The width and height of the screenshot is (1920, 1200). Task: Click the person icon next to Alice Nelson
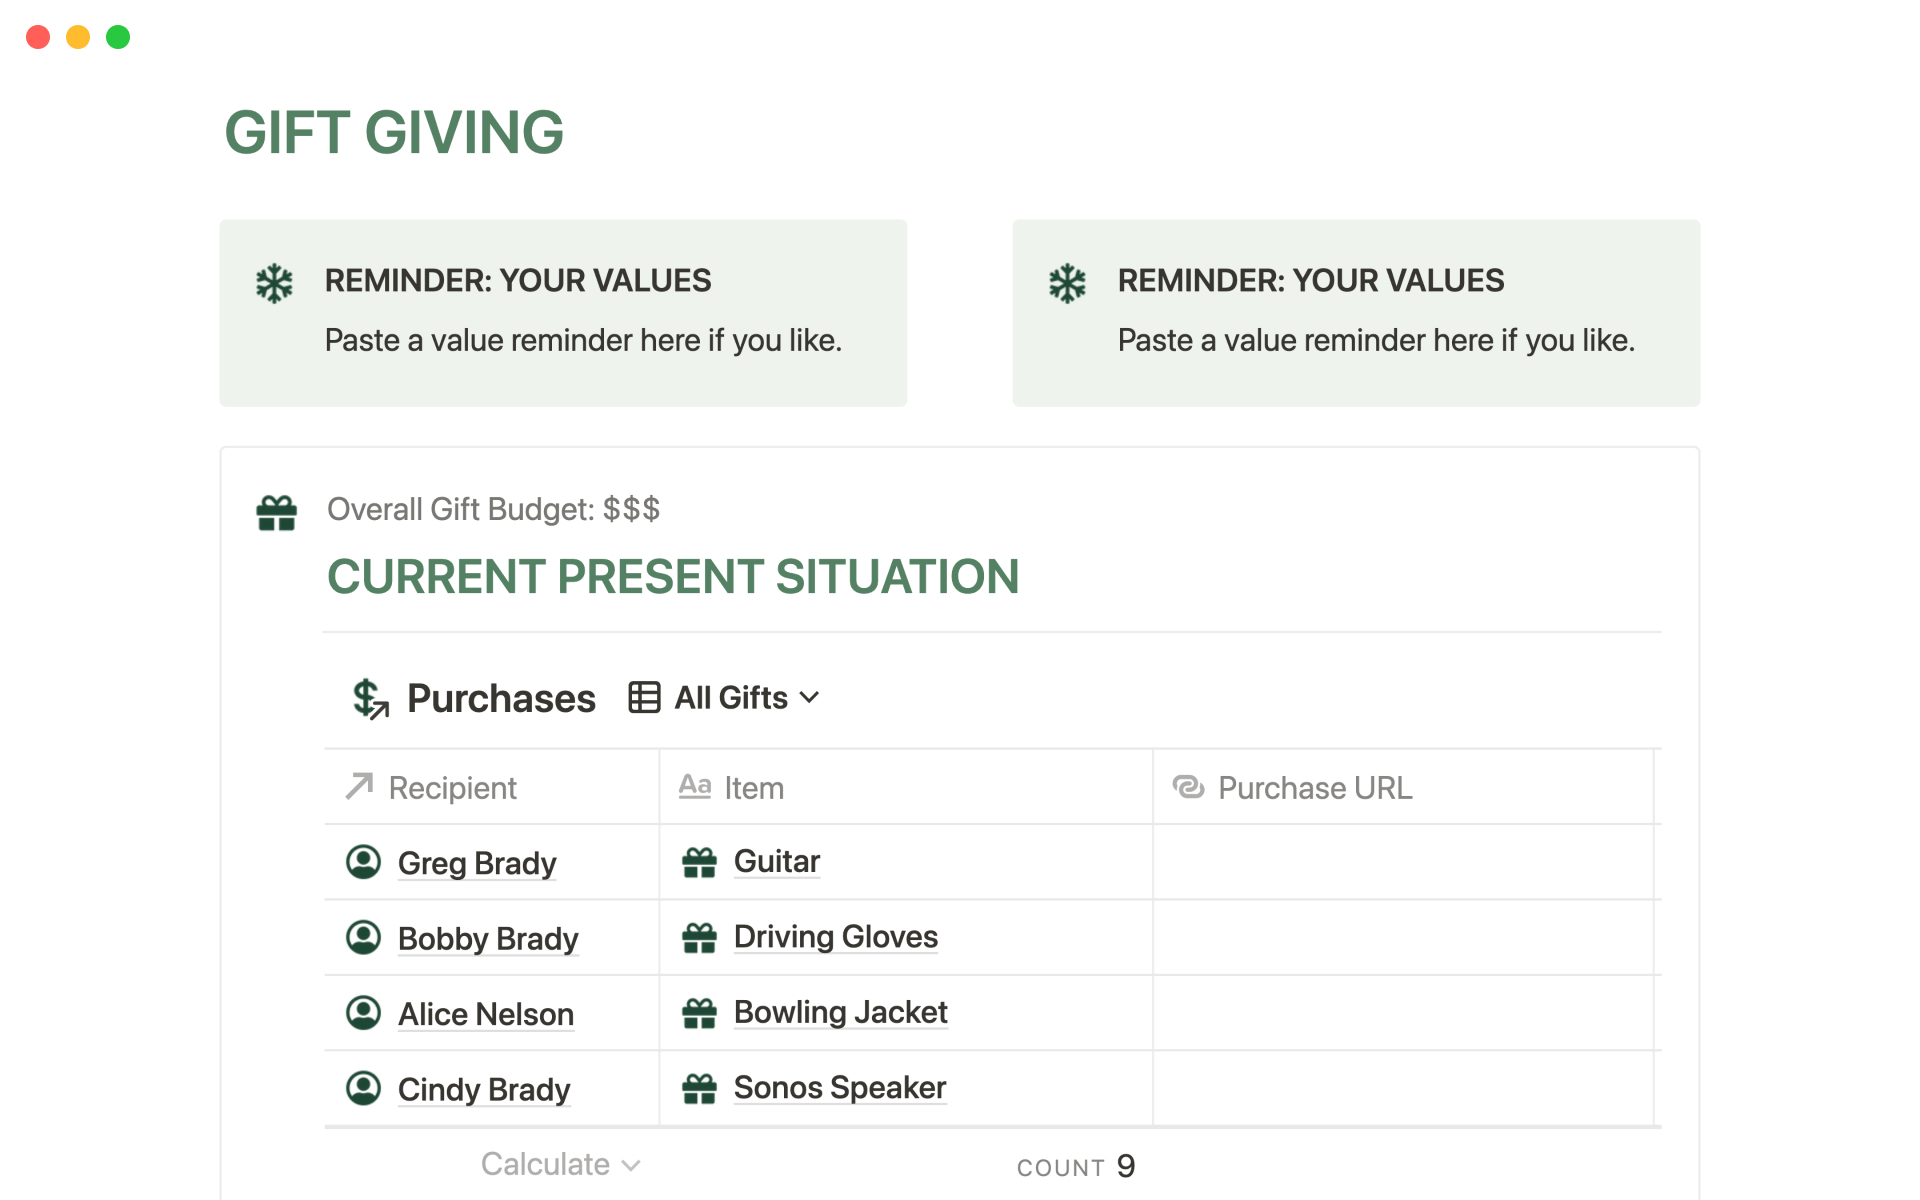(x=363, y=1013)
